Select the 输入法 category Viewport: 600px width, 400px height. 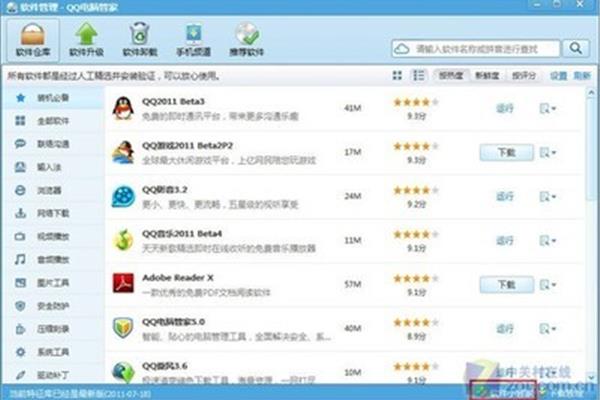[x=54, y=167]
